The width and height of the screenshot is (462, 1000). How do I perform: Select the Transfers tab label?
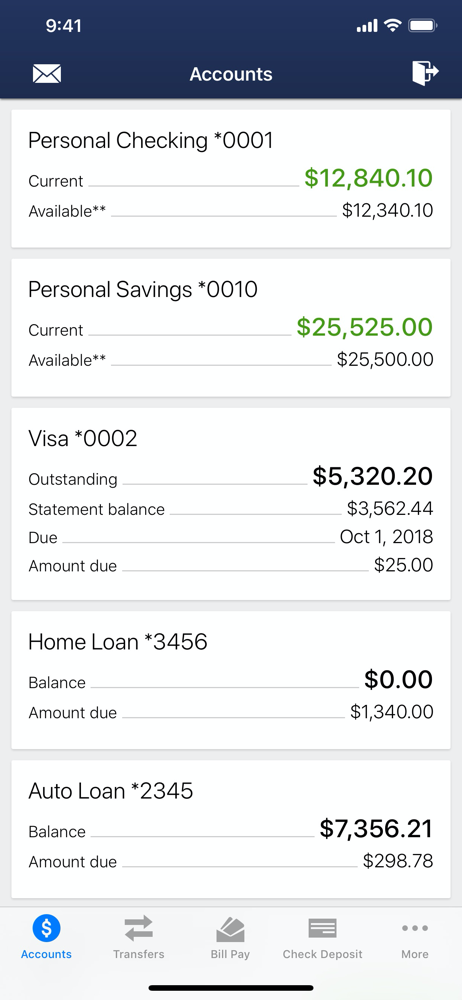pyautogui.click(x=138, y=954)
